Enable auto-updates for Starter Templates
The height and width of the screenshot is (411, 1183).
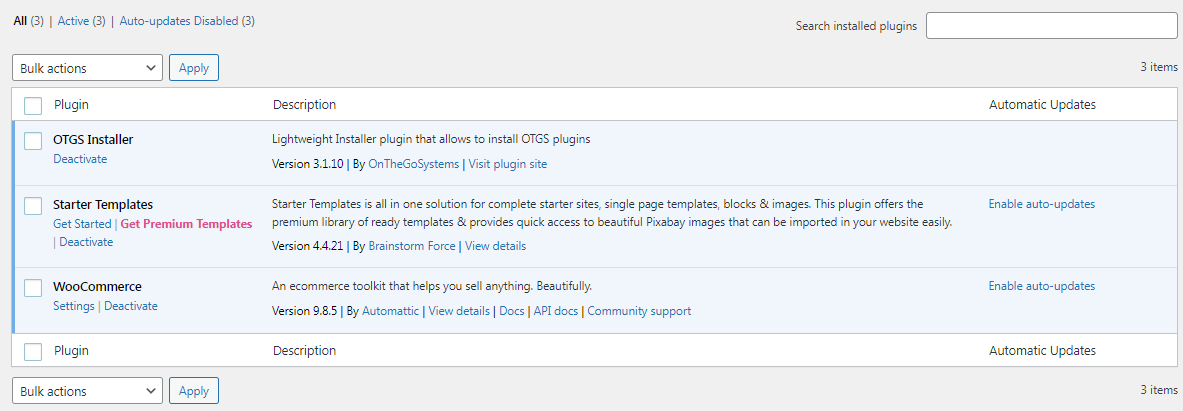tap(1042, 204)
